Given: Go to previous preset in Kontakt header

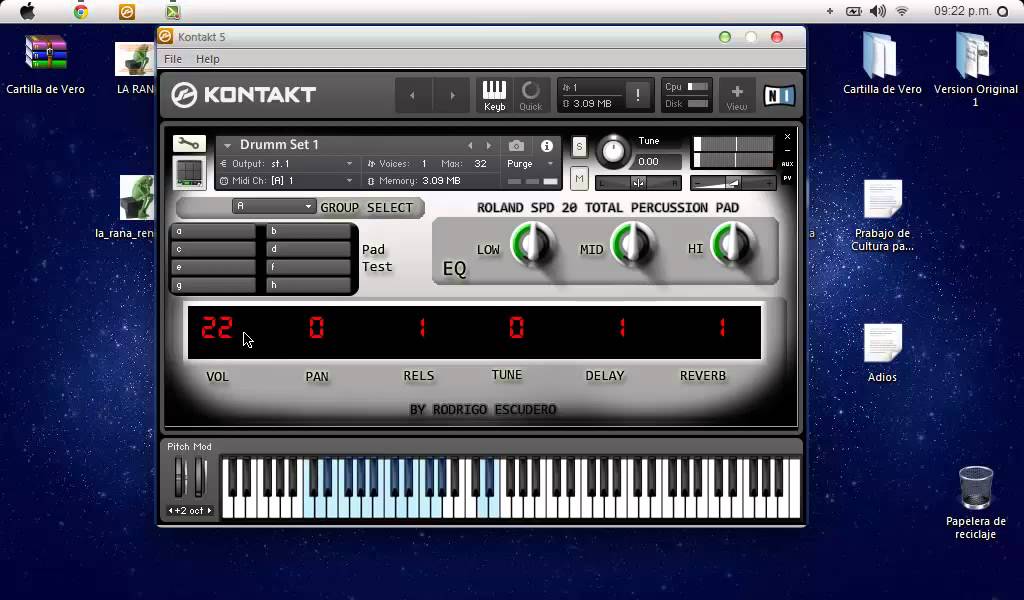Looking at the screenshot, I should (x=413, y=95).
